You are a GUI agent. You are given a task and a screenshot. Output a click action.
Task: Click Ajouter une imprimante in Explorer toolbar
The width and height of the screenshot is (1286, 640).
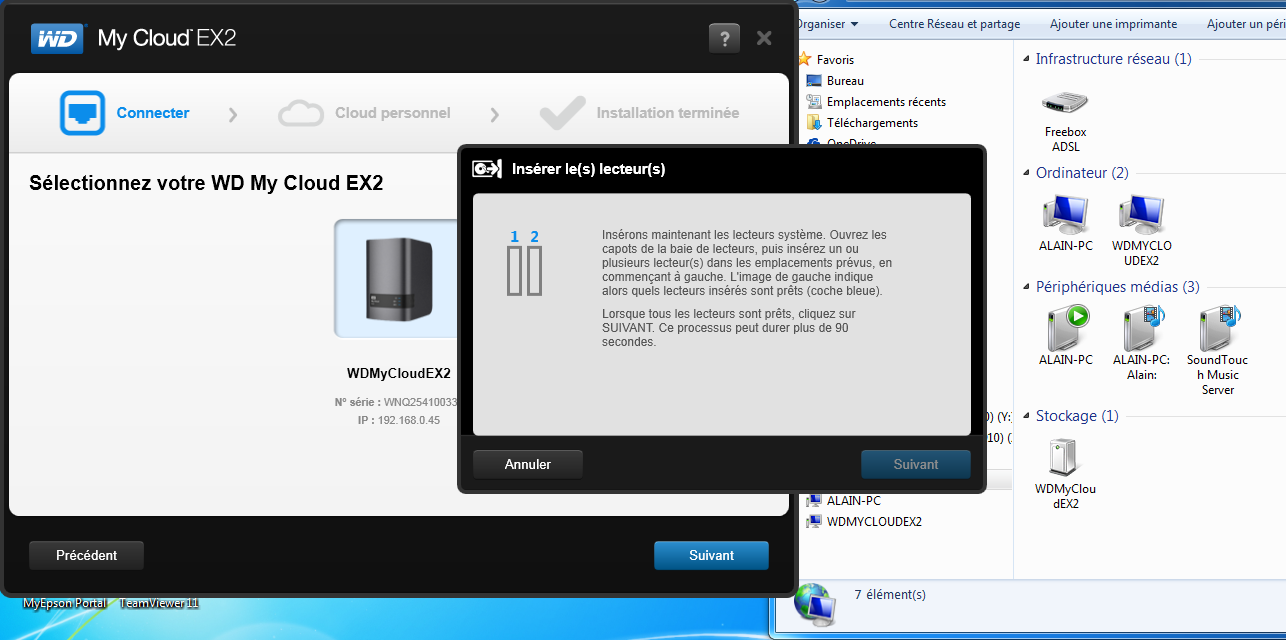(1113, 24)
